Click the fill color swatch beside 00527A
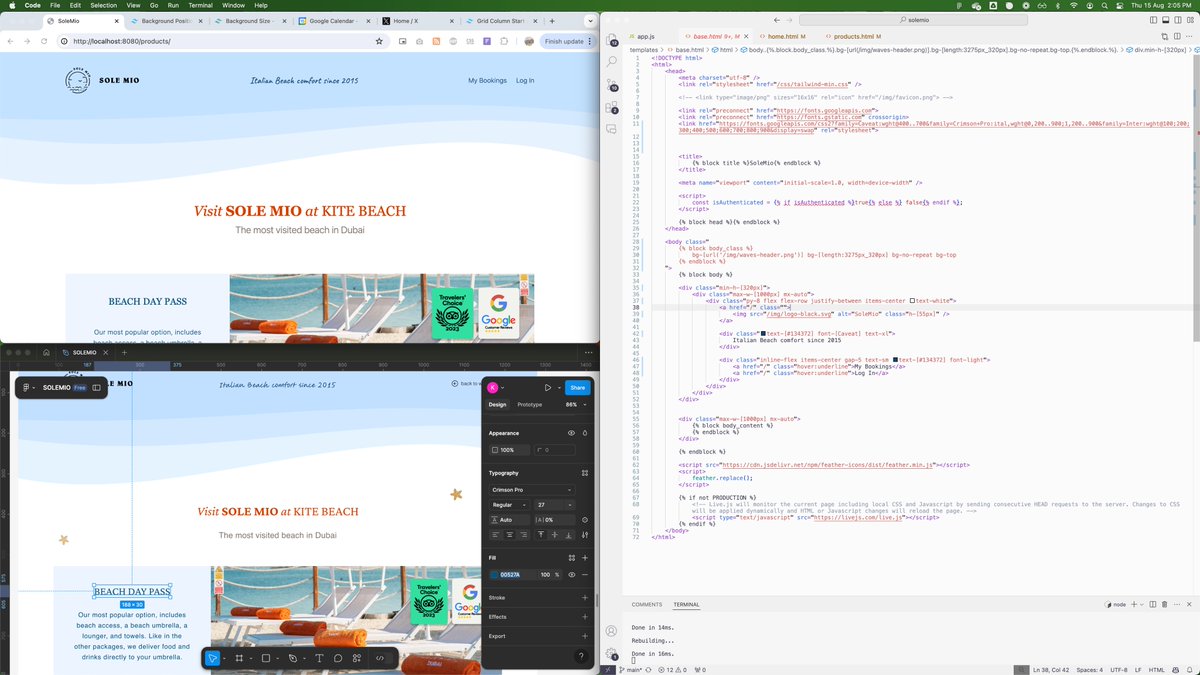This screenshot has width=1200, height=675. (x=494, y=574)
